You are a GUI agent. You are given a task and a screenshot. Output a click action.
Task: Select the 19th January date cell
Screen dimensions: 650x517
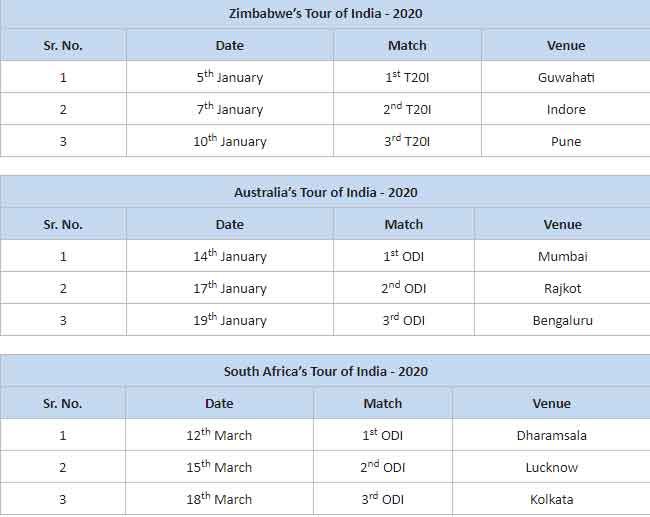pyautogui.click(x=230, y=320)
